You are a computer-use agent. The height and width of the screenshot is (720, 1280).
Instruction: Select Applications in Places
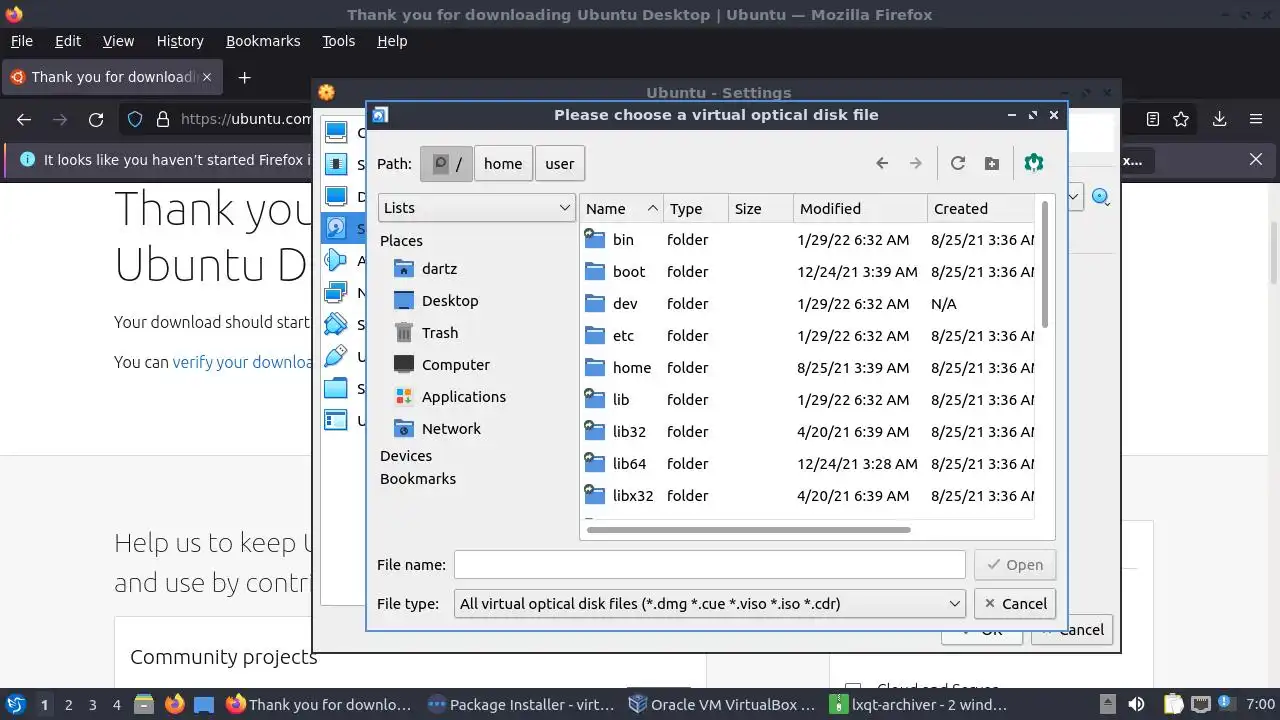pos(464,397)
